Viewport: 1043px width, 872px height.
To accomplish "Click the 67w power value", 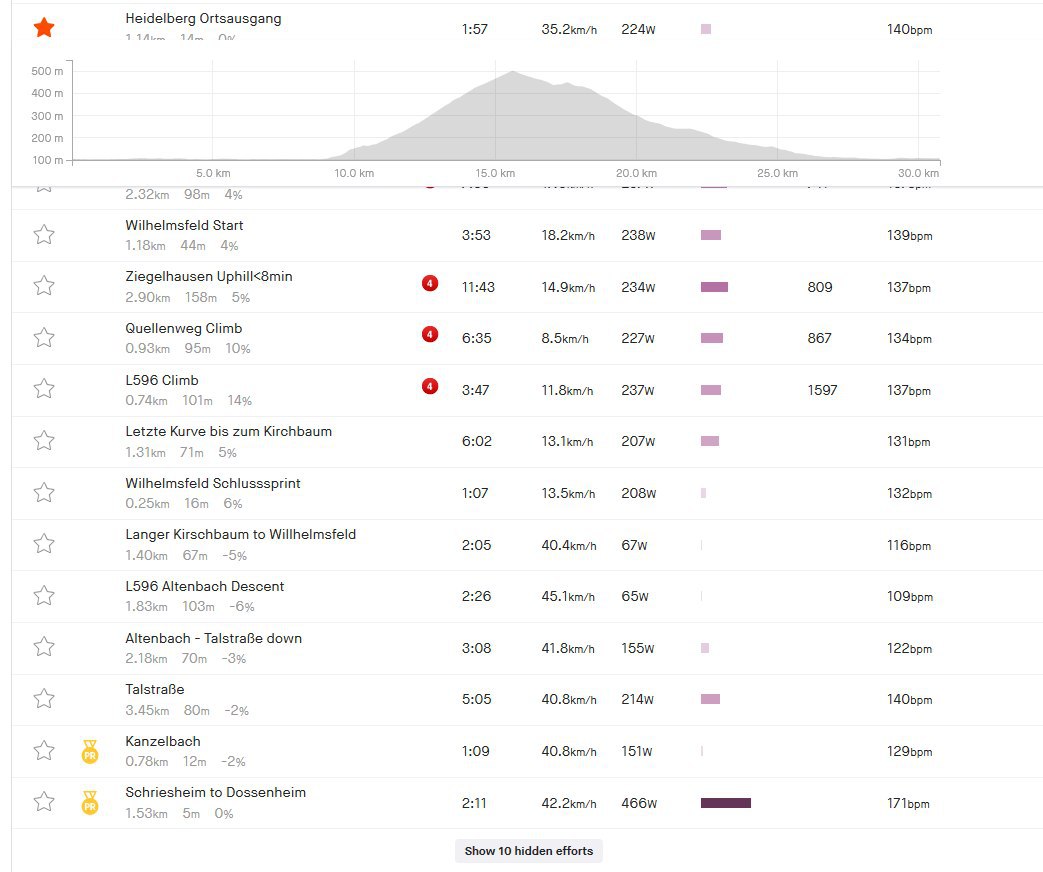I will point(634,545).
